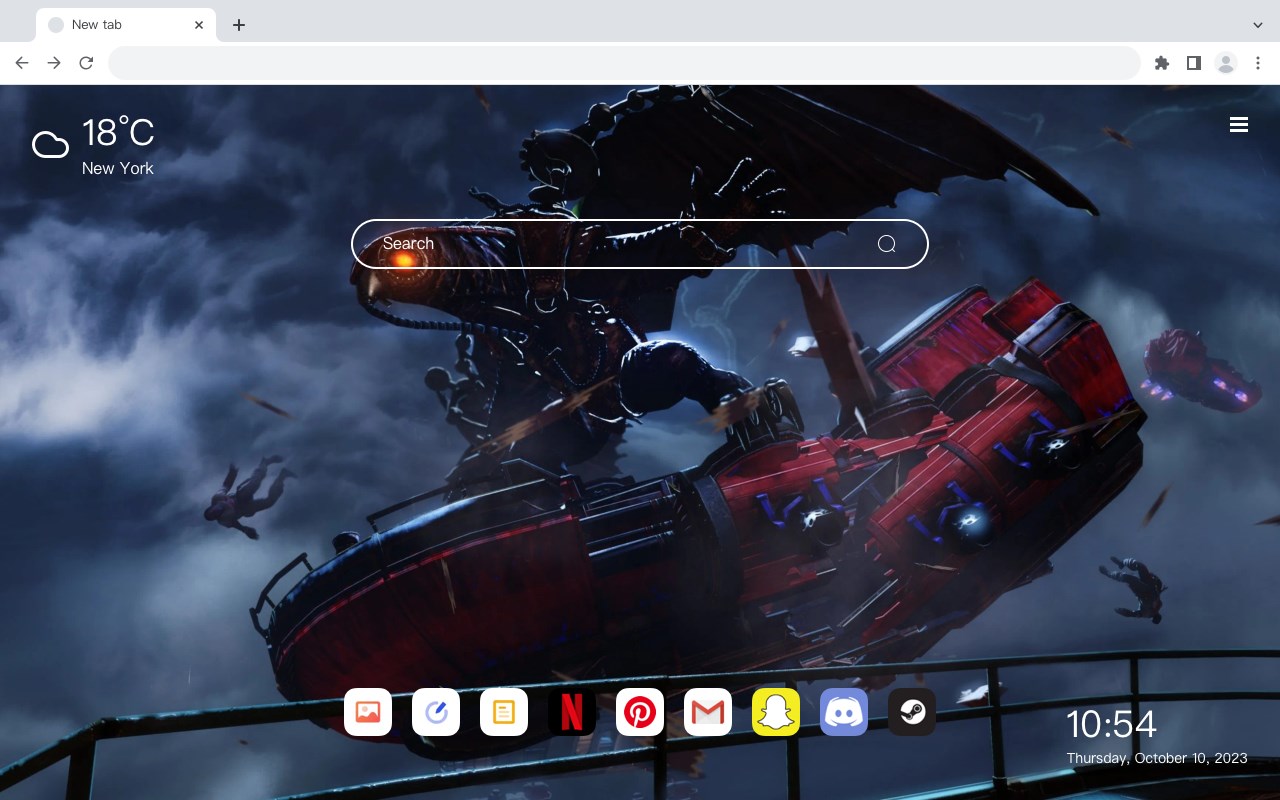The height and width of the screenshot is (800, 1280).
Task: Open the Discord shortcut
Action: (x=844, y=712)
